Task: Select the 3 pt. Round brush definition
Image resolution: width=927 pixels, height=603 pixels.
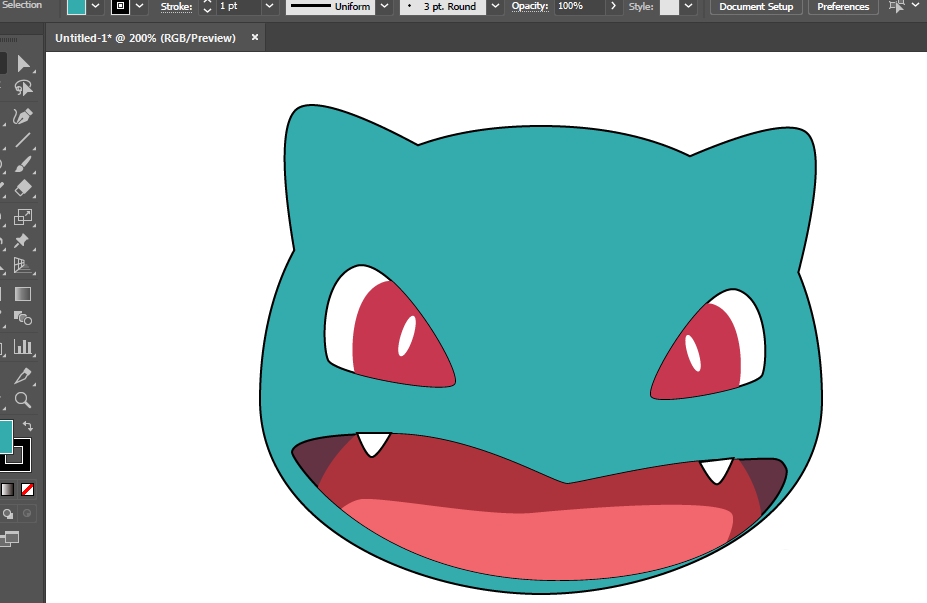Action: pyautogui.click(x=443, y=7)
